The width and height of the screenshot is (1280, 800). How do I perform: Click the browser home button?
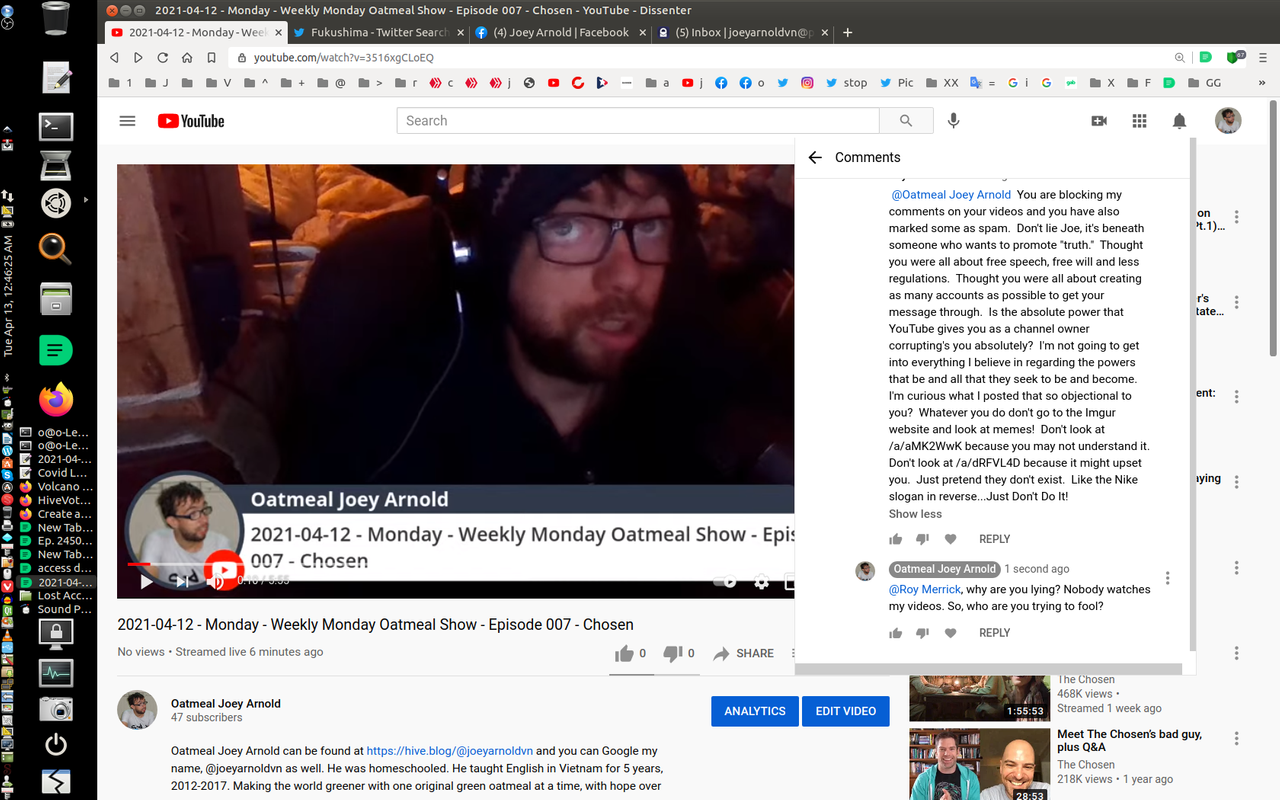click(187, 58)
